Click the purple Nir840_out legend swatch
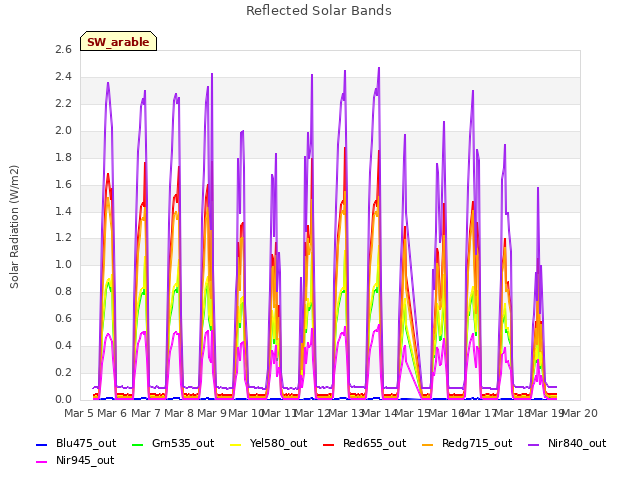640x480 pixels. point(534,445)
